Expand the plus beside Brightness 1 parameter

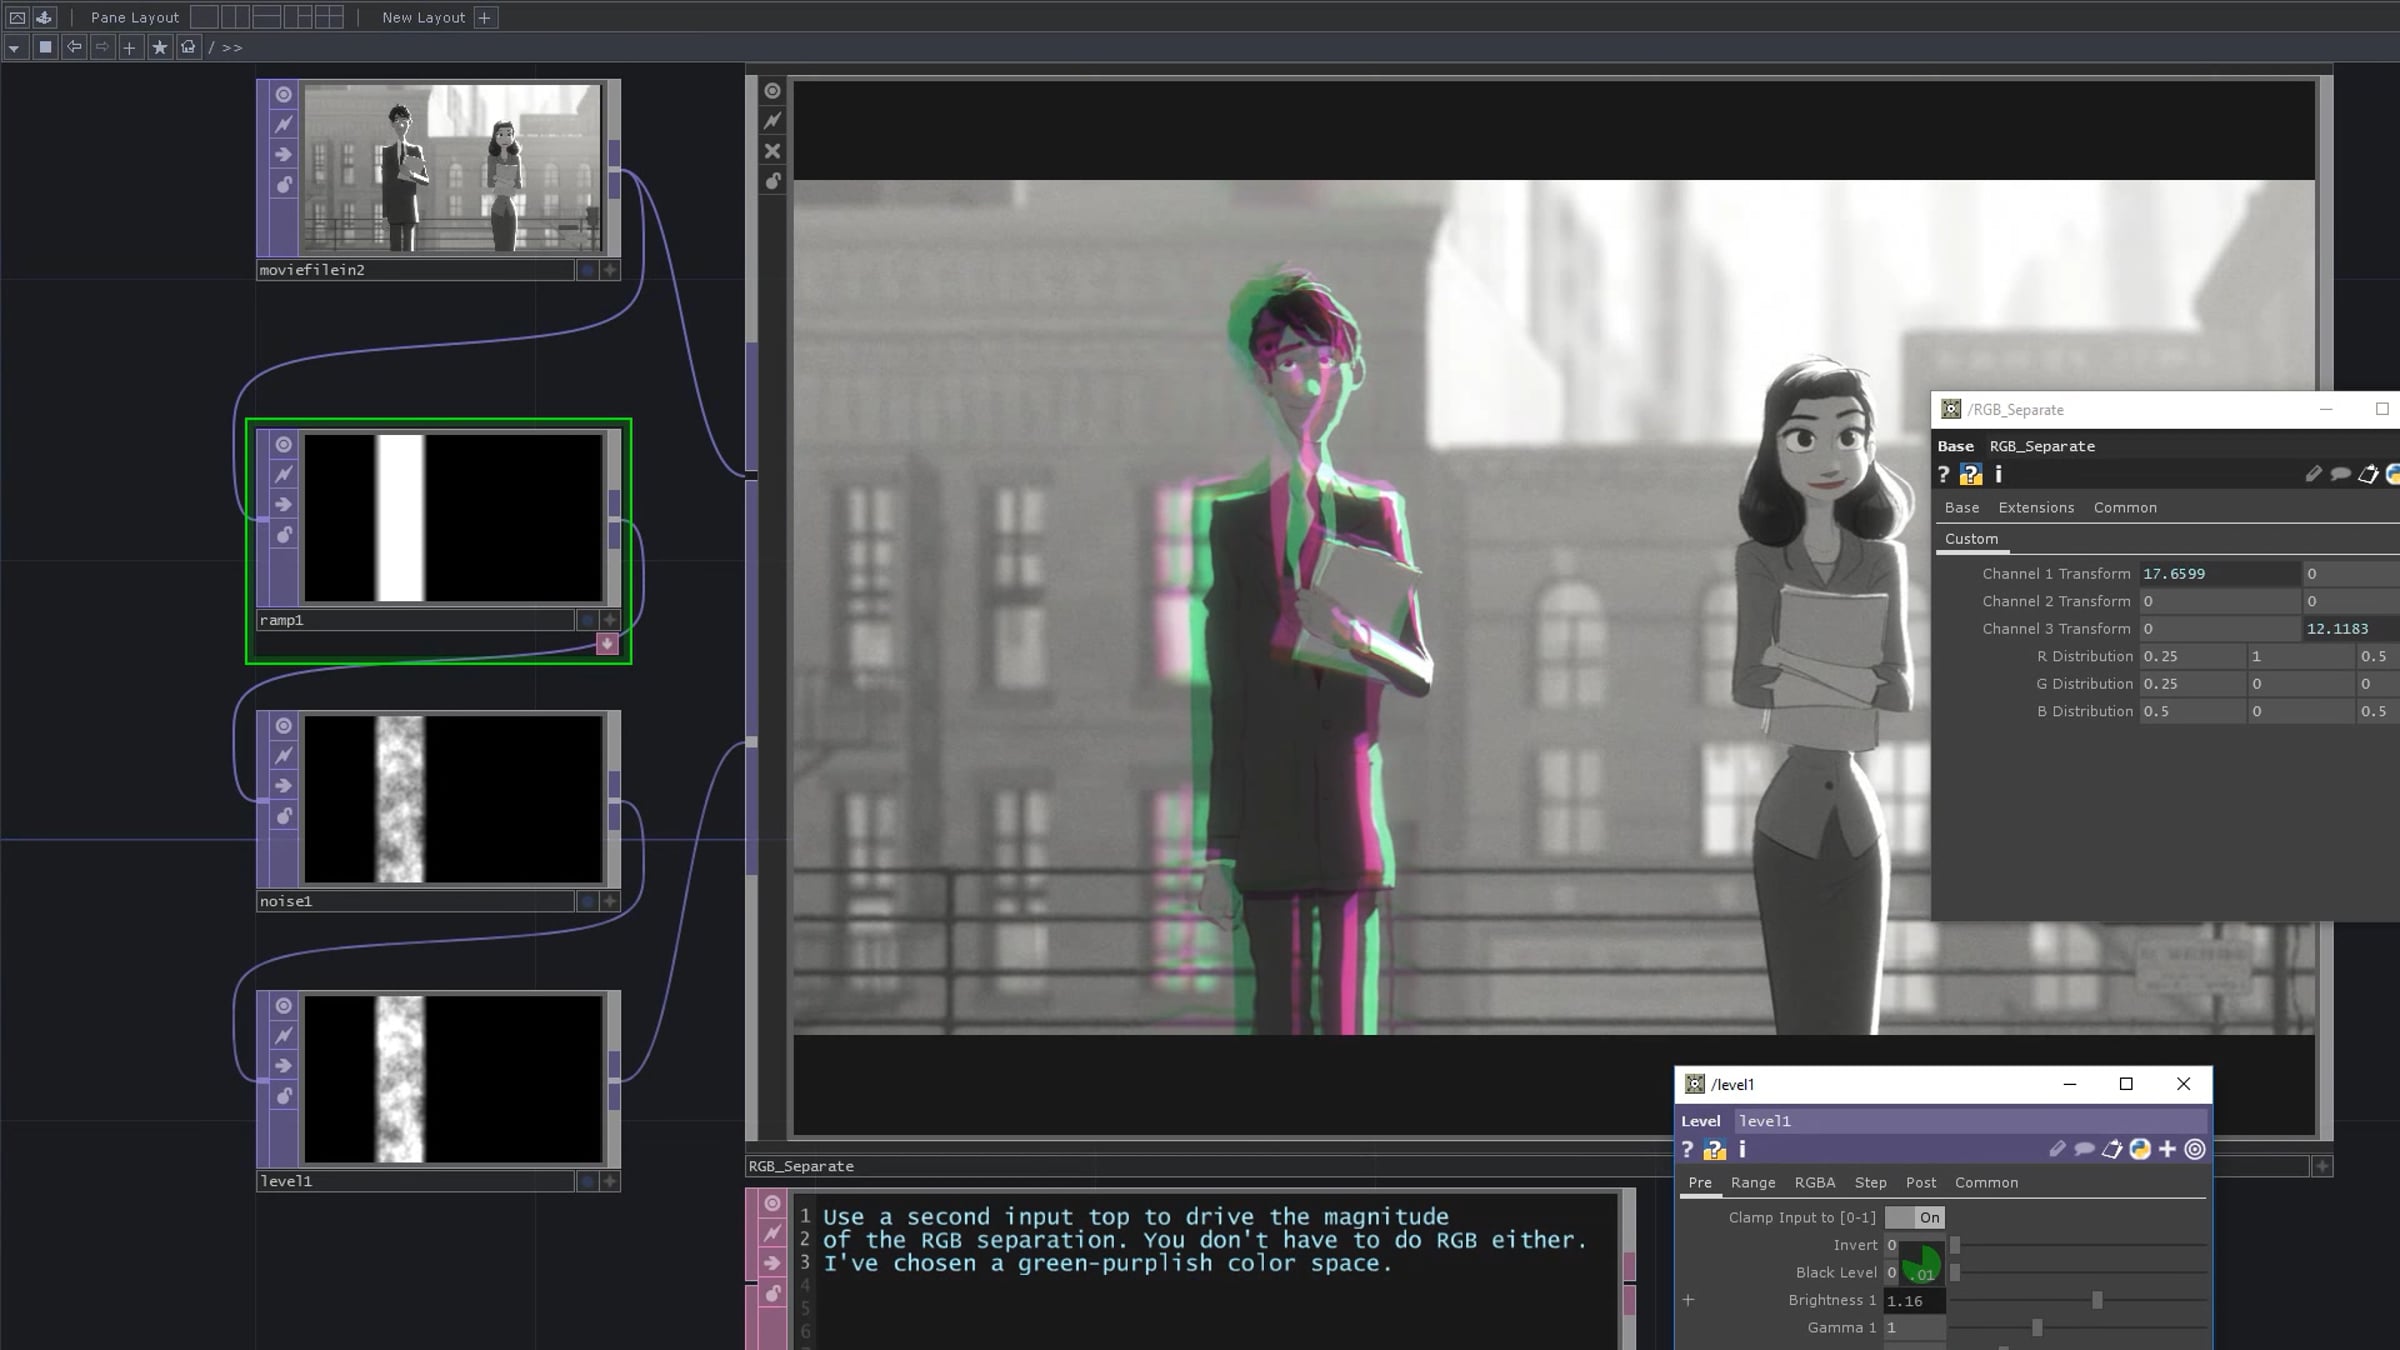click(1688, 1300)
